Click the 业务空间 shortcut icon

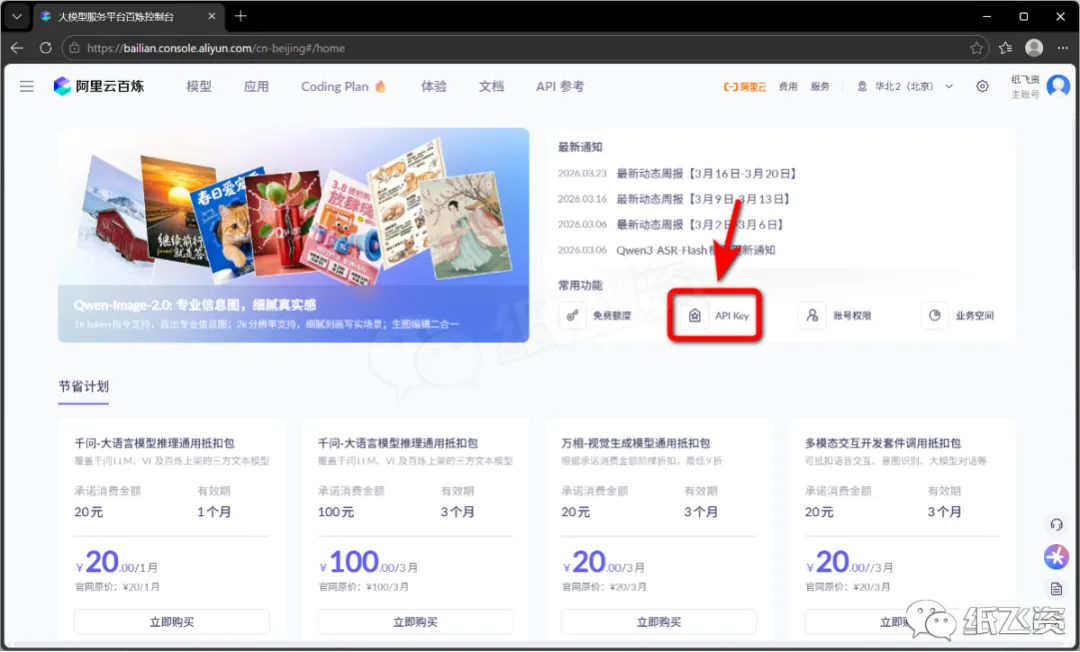tap(935, 315)
